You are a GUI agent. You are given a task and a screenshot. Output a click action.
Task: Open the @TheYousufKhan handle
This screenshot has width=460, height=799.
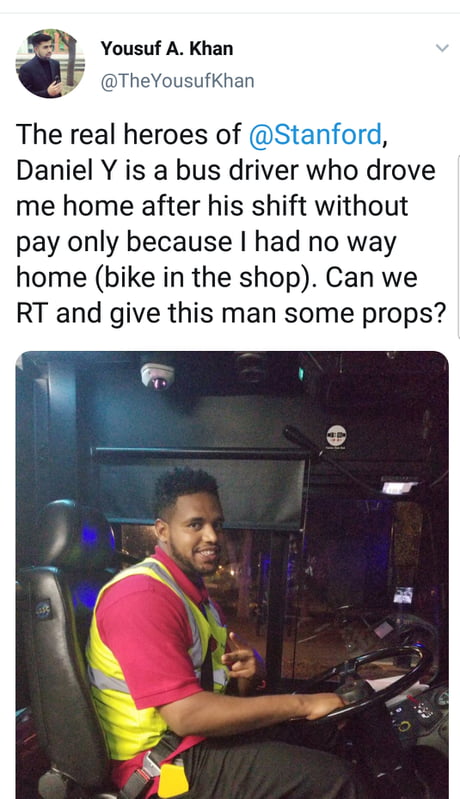click(x=177, y=82)
